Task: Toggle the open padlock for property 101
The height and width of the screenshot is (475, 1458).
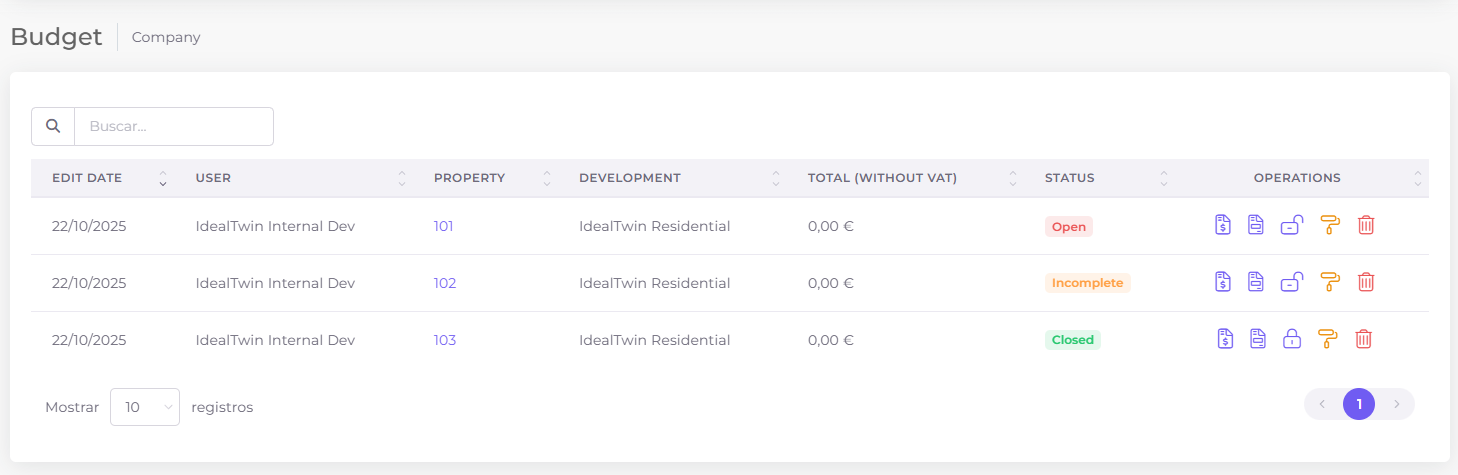Action: (1291, 225)
